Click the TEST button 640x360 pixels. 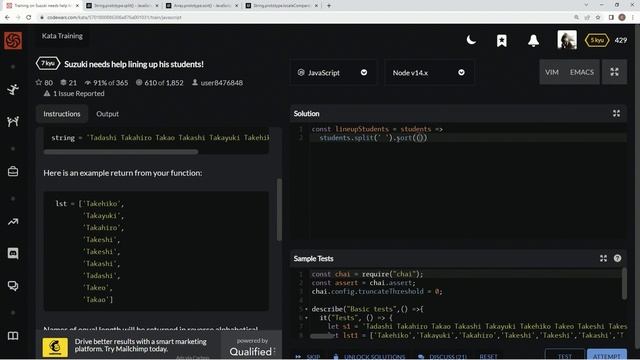[564, 355]
